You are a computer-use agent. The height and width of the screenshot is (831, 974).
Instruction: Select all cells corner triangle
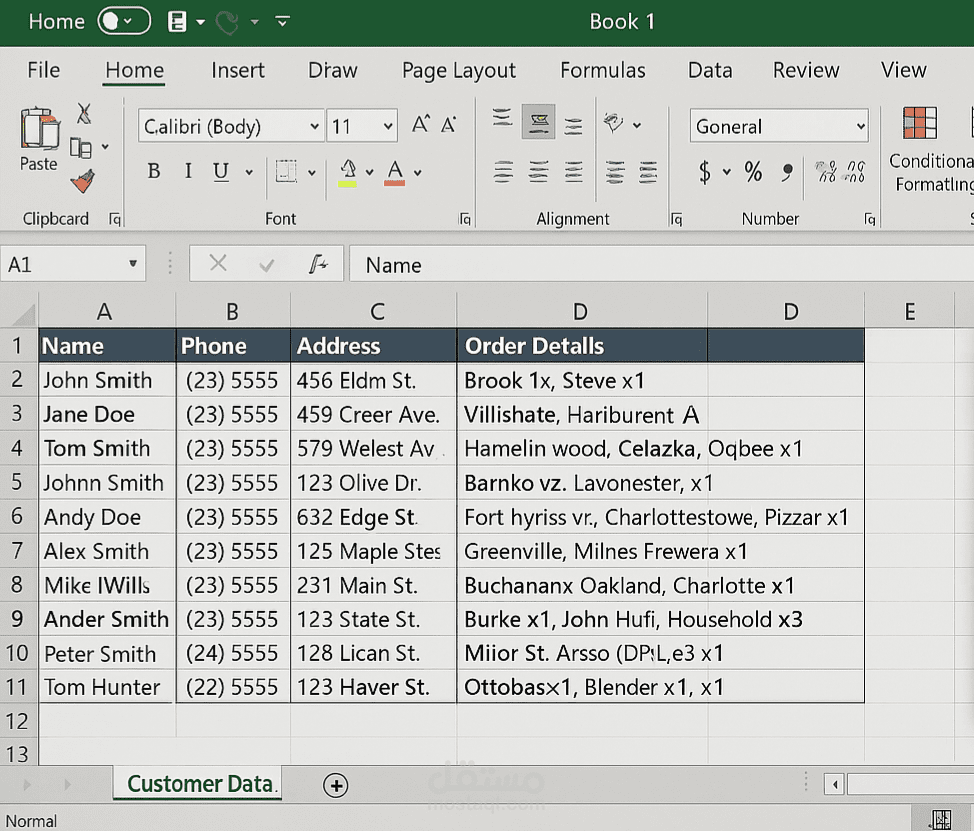22,313
